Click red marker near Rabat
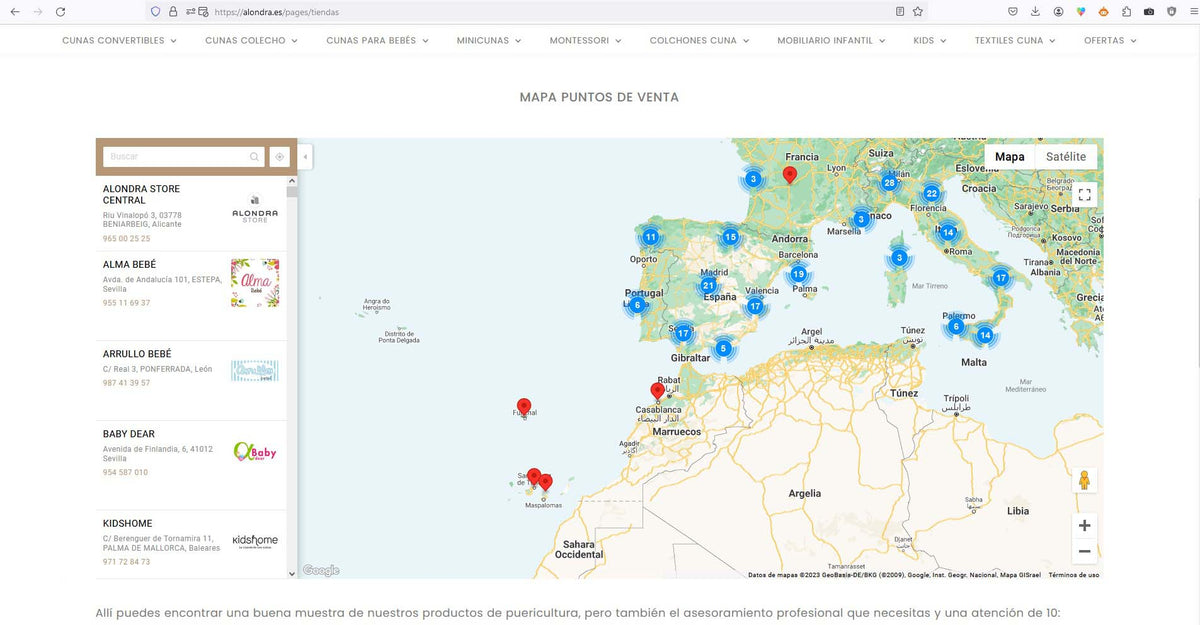This screenshot has width=1200, height=625. tap(658, 391)
